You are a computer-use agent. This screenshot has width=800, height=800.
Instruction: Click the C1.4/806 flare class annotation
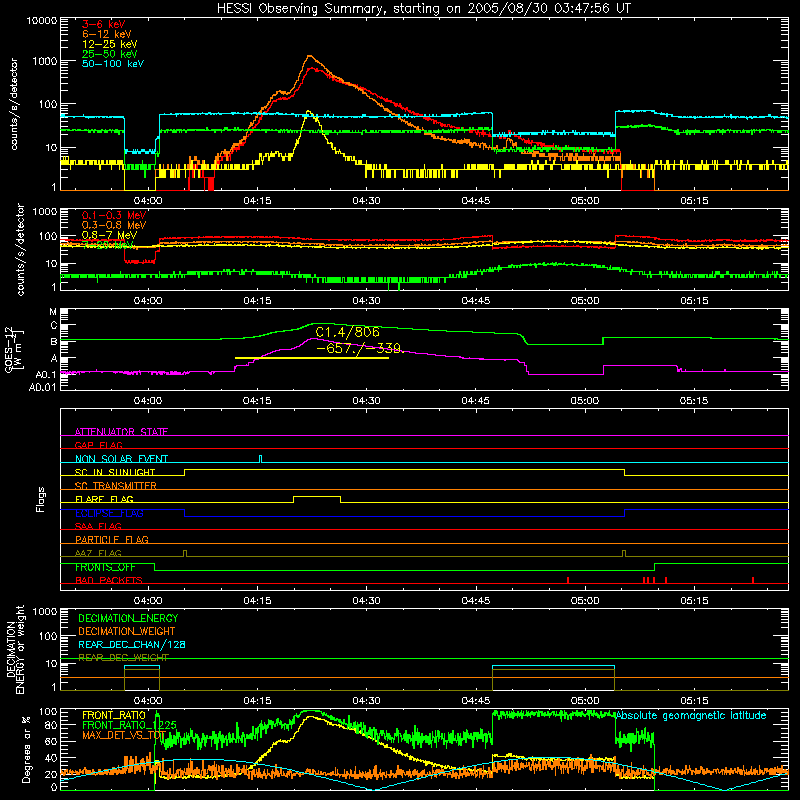point(347,332)
